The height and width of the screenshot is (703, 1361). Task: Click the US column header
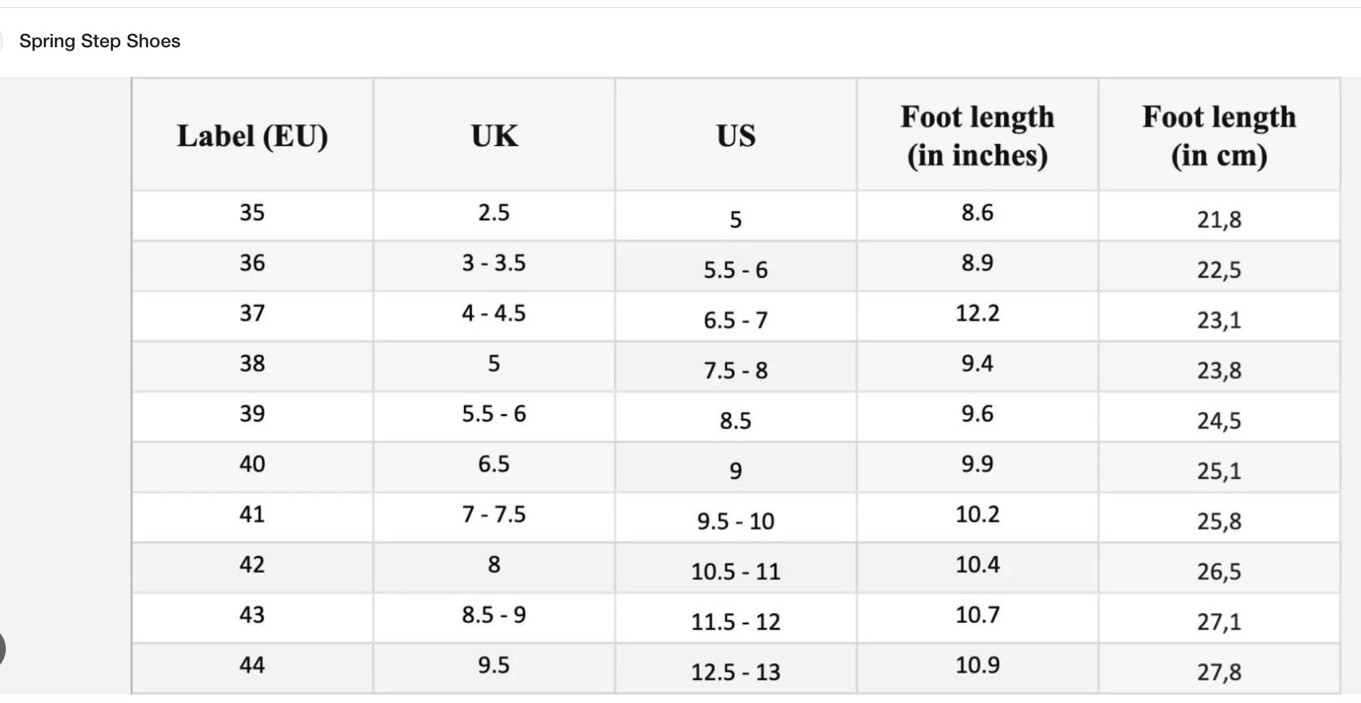[736, 135]
